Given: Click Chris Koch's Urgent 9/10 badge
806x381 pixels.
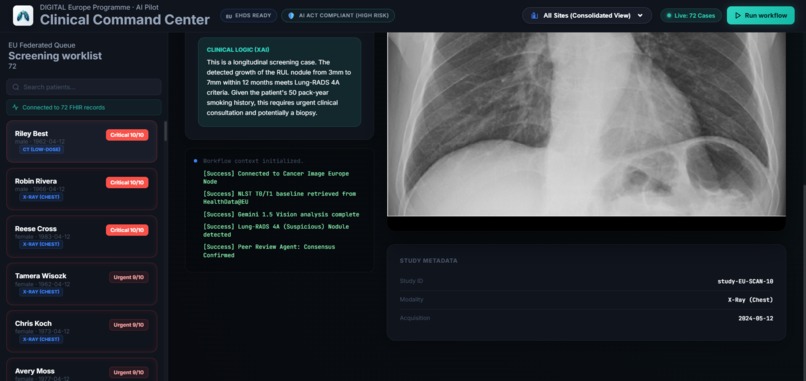Looking at the screenshot, I should click(129, 324).
